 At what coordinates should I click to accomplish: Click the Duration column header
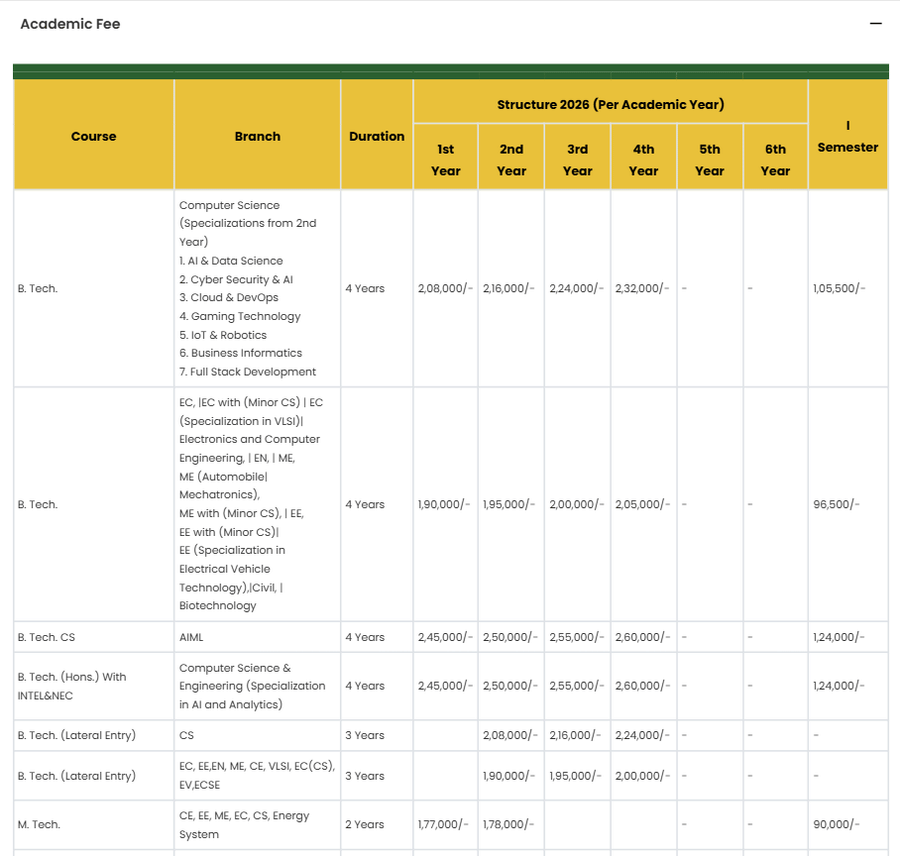click(x=377, y=136)
